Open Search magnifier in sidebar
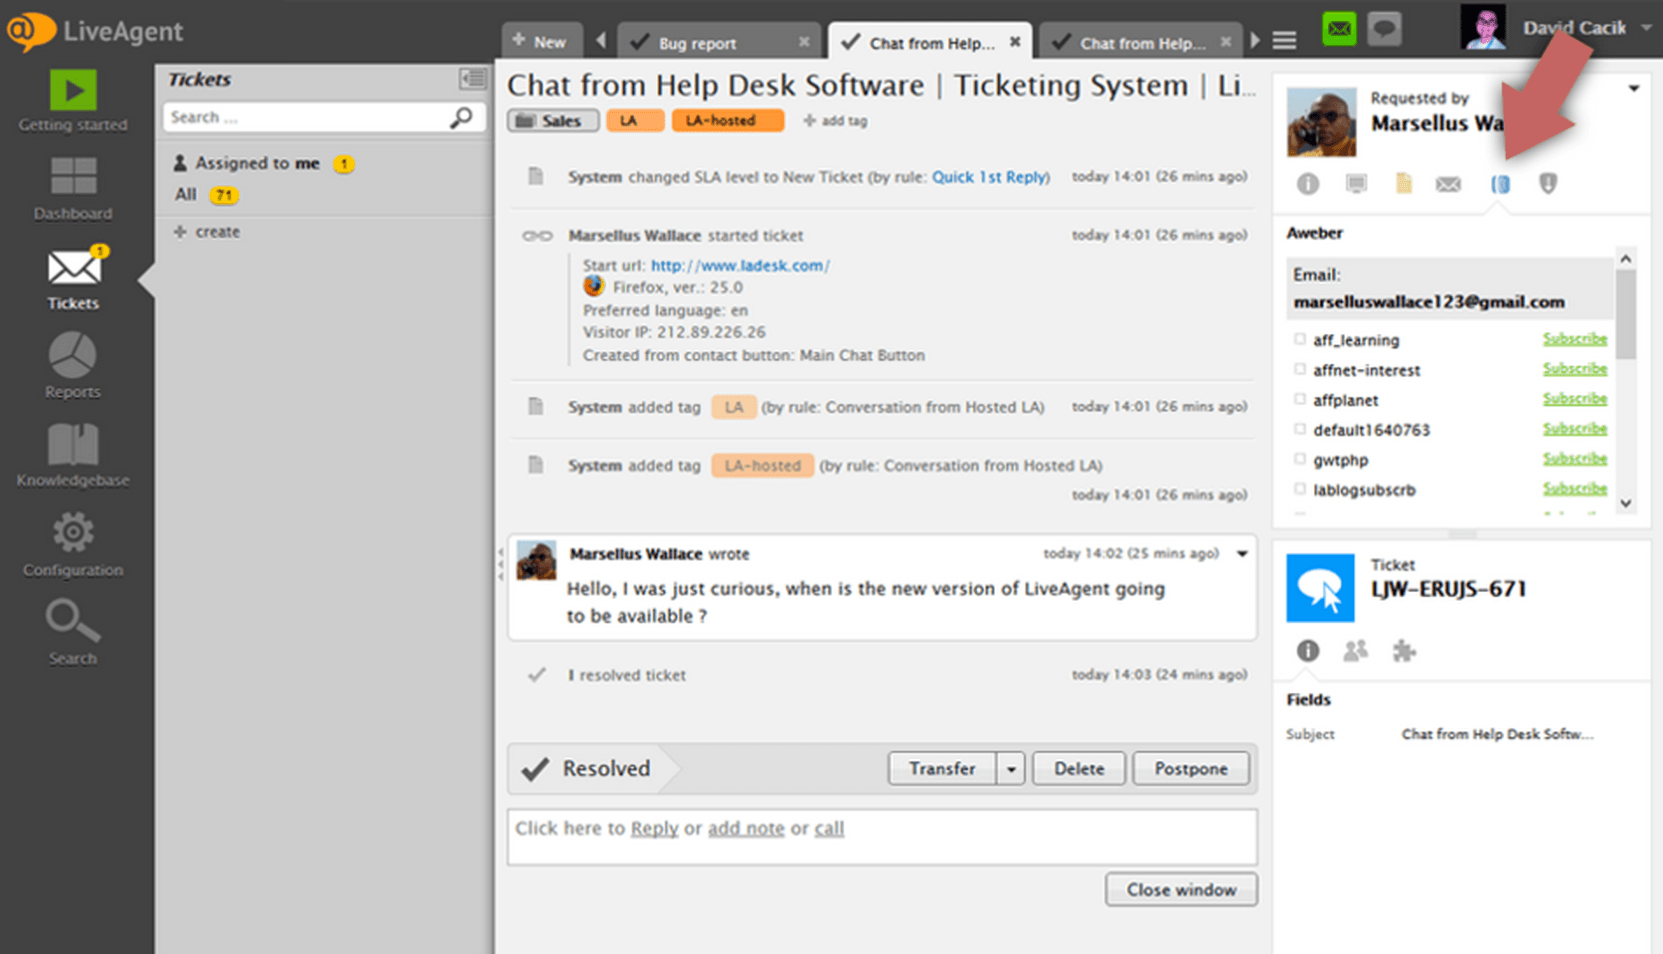This screenshot has width=1663, height=954. pyautogui.click(x=73, y=620)
